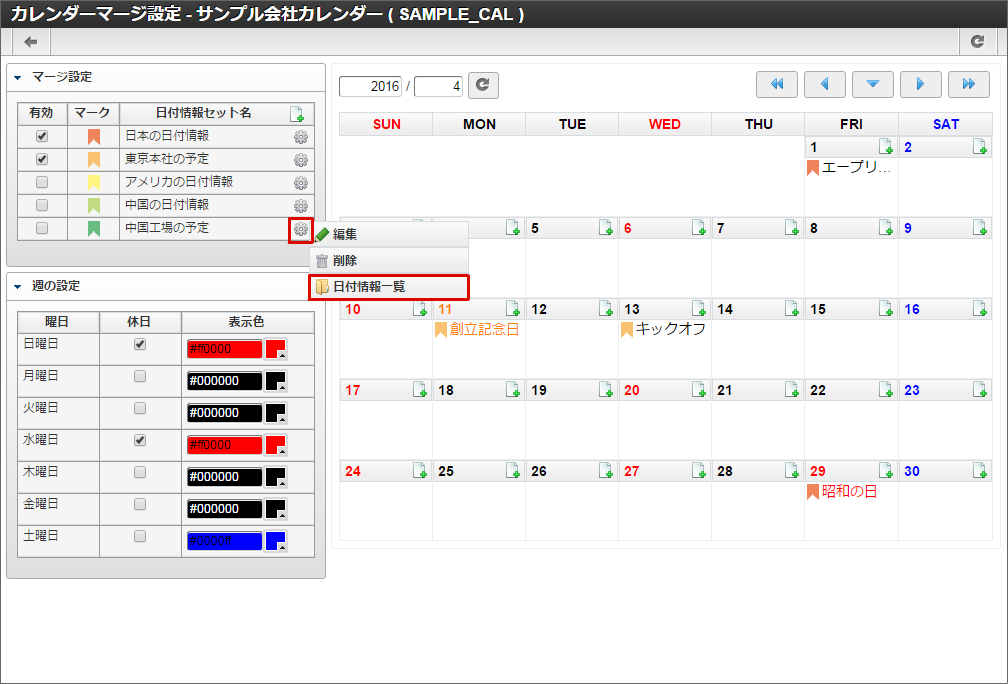Click the add-entry icon on April 15
This screenshot has width=1008, height=684.
[x=886, y=309]
